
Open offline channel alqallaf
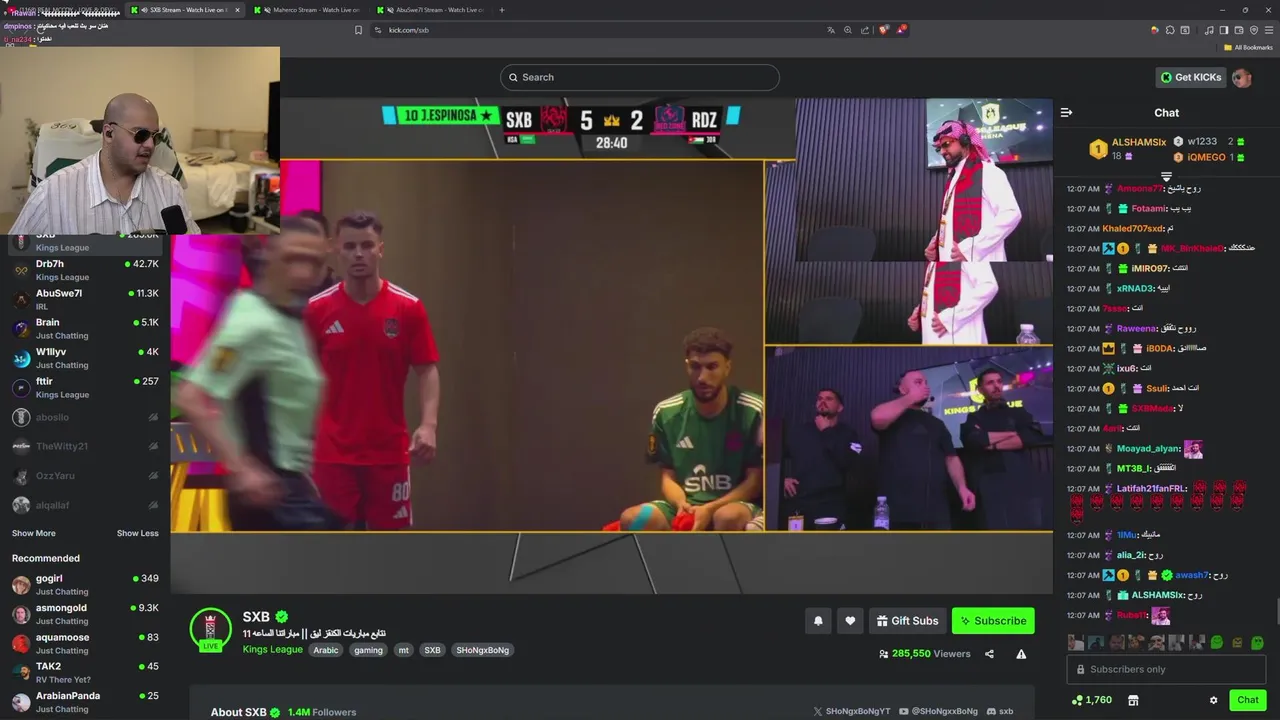pyautogui.click(x=85, y=505)
